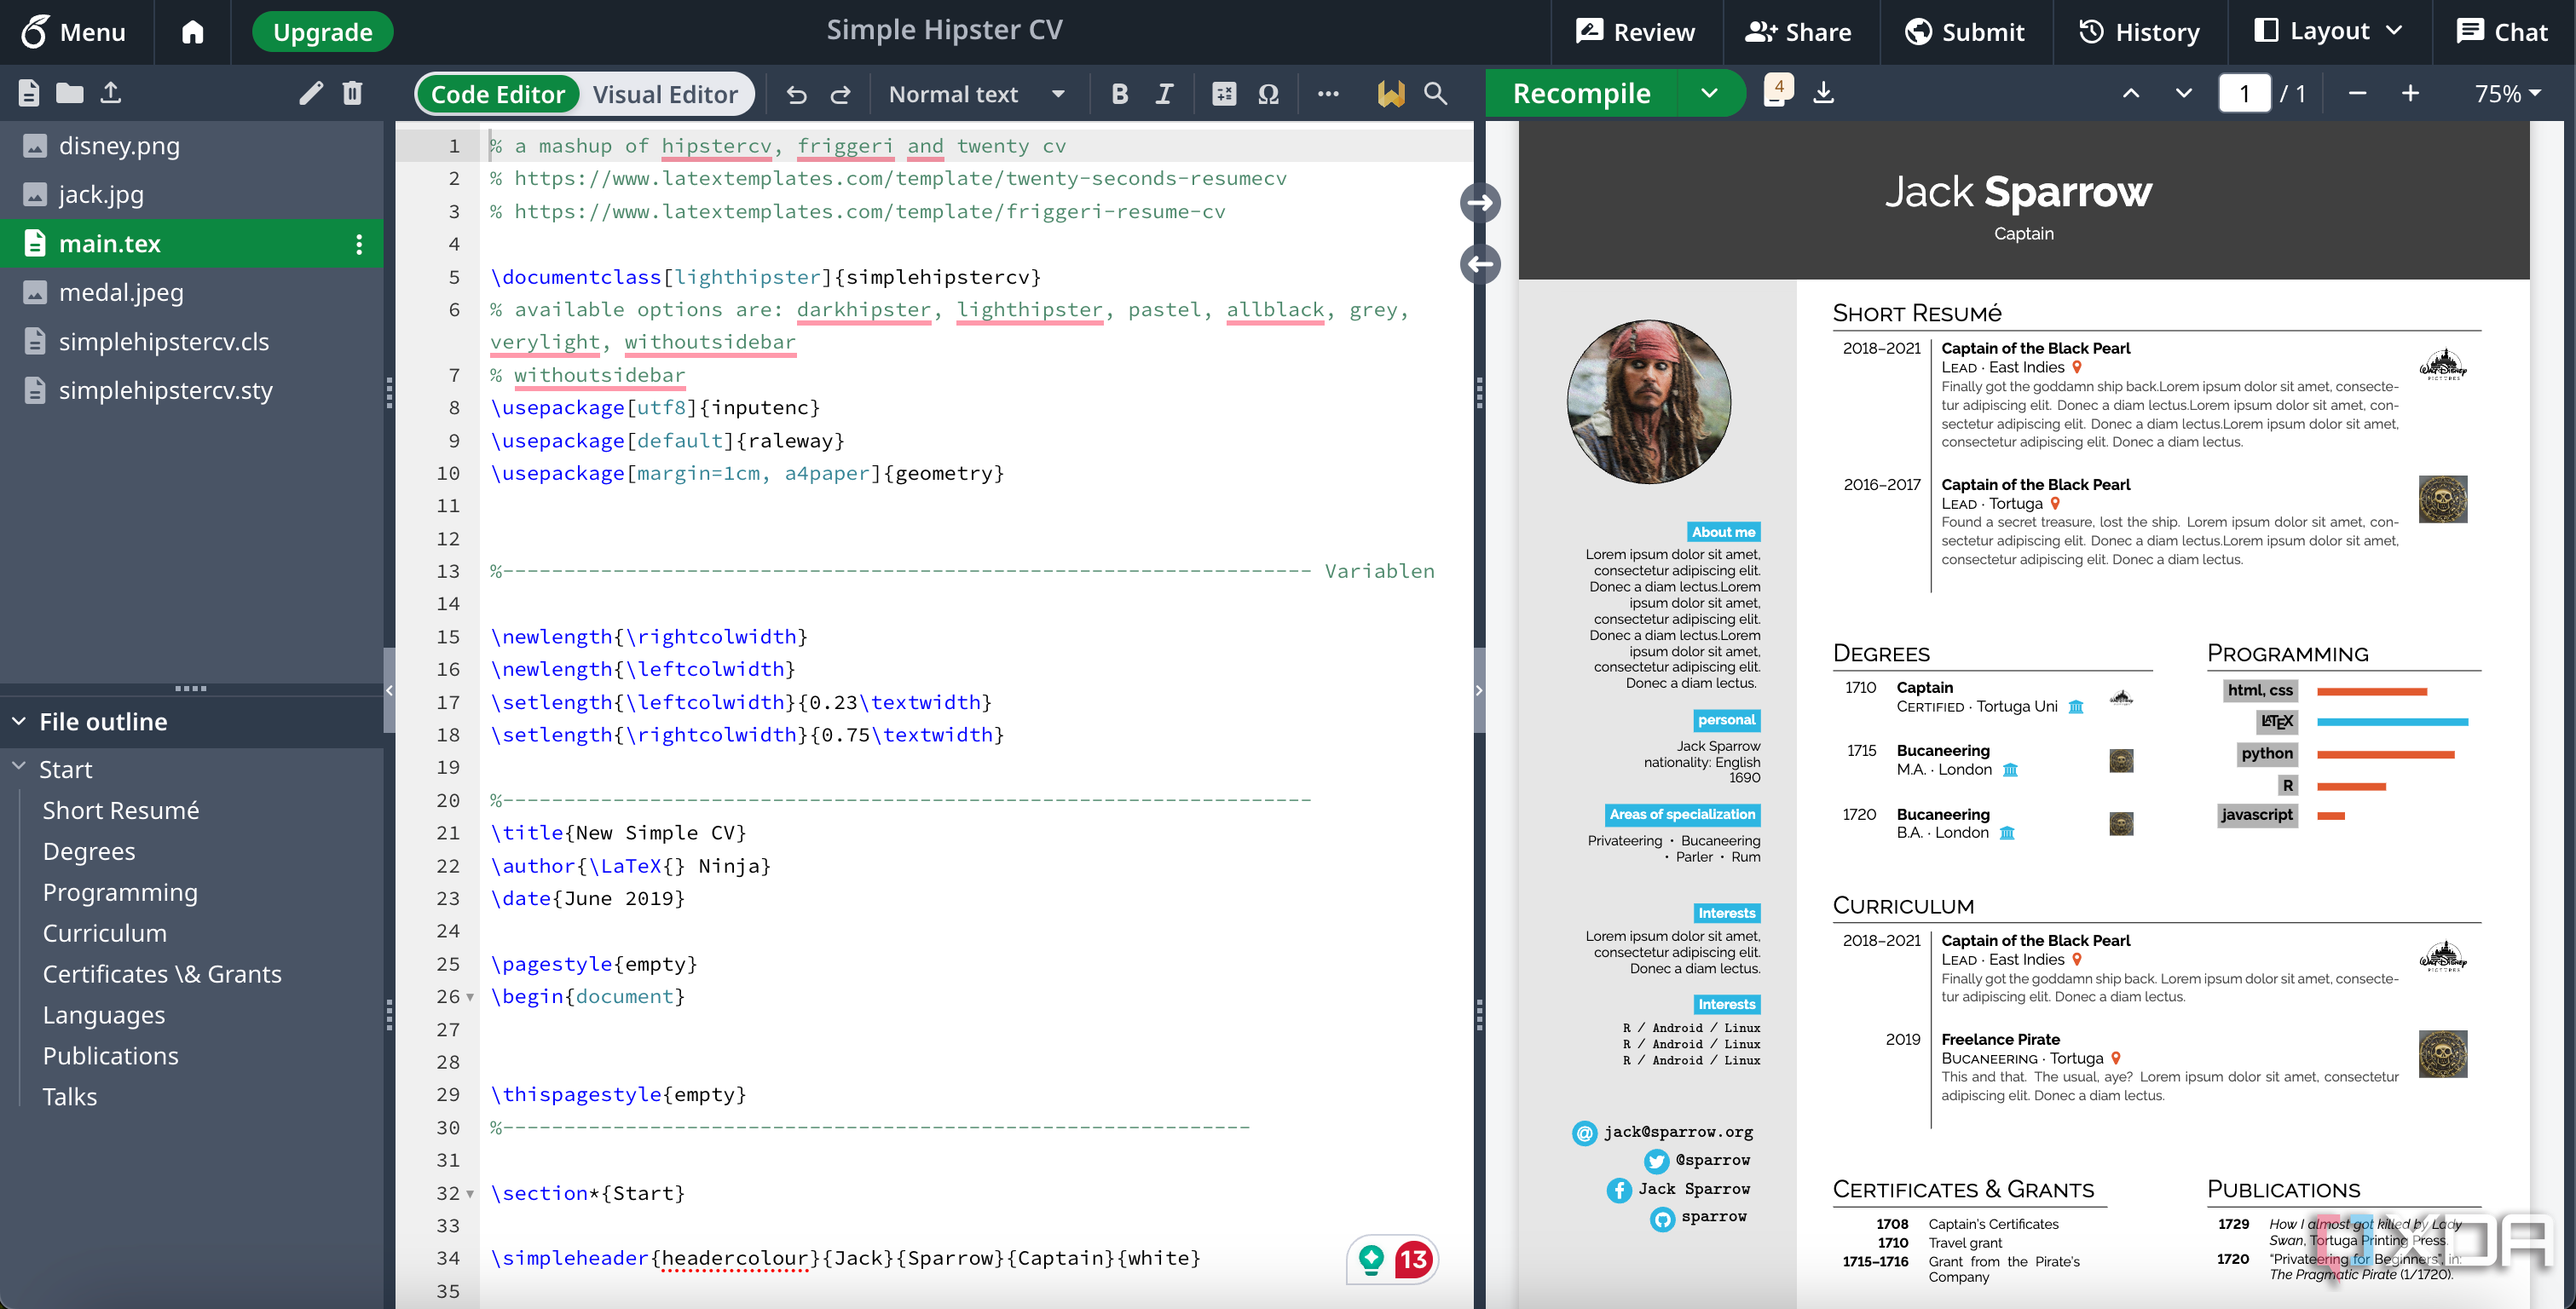Click the bold formatting icon
This screenshot has height=1309, width=2576.
point(1118,94)
